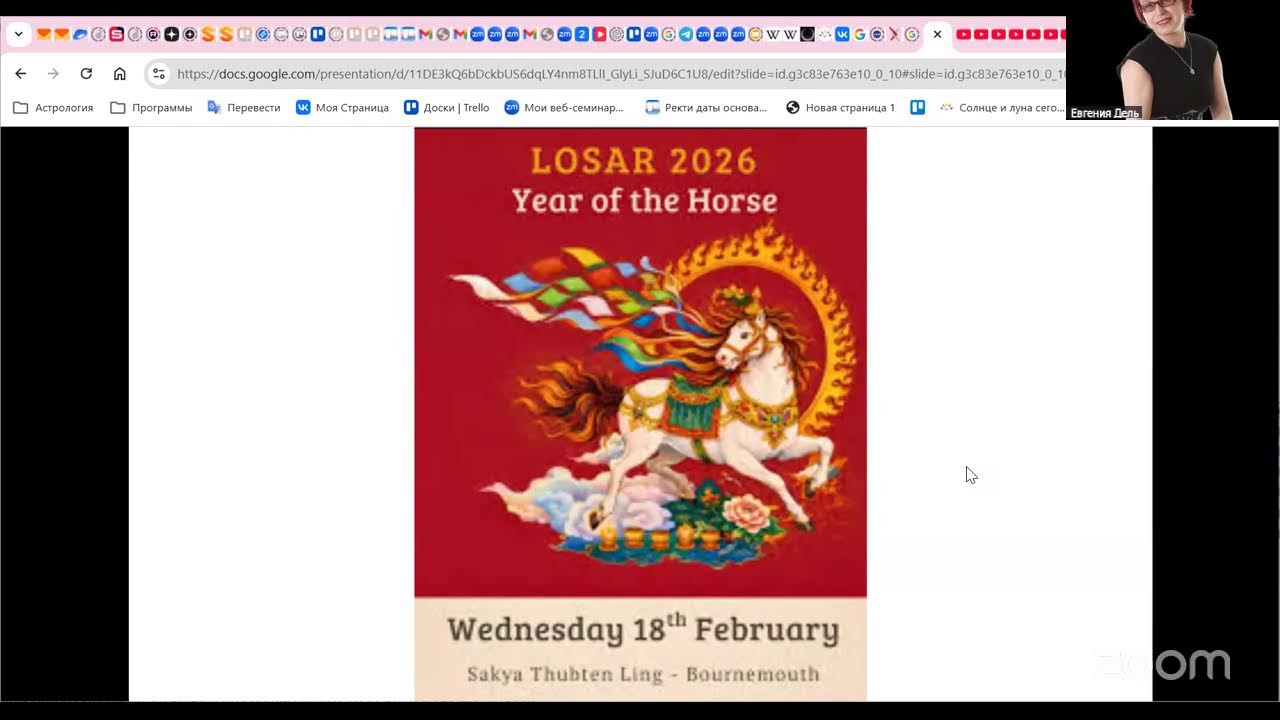The image size is (1280, 720).
Task: Click 'Sakya Thubten Ling - Bournemouth' text
Action: 643,674
